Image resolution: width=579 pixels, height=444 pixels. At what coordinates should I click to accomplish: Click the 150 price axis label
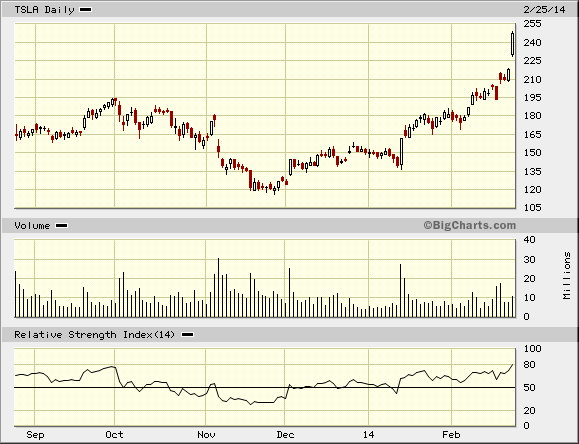pyautogui.click(x=532, y=153)
